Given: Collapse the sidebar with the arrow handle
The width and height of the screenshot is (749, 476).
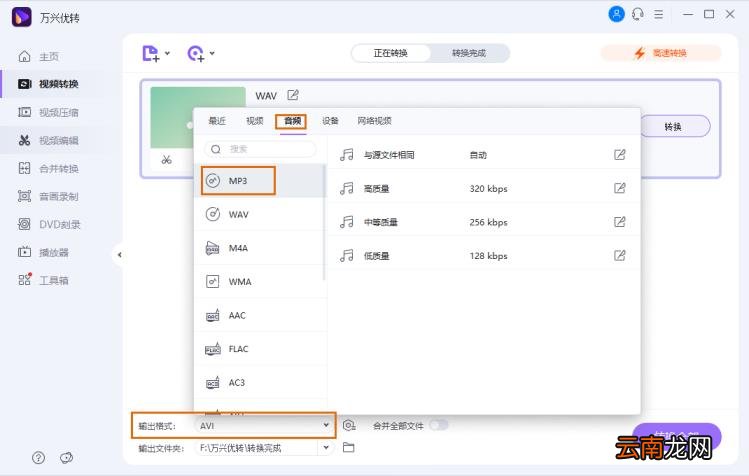Looking at the screenshot, I should click(x=119, y=255).
